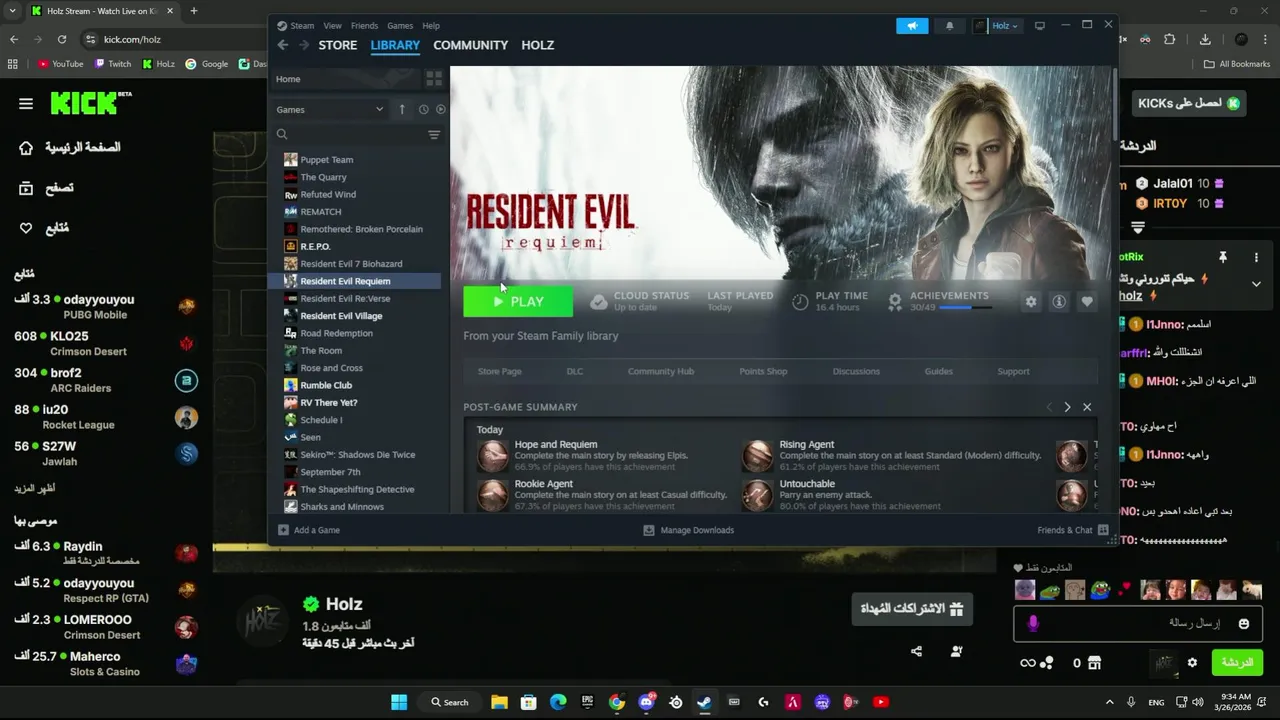Open the Support link
This screenshot has height=720, width=1280.
pyautogui.click(x=1013, y=371)
